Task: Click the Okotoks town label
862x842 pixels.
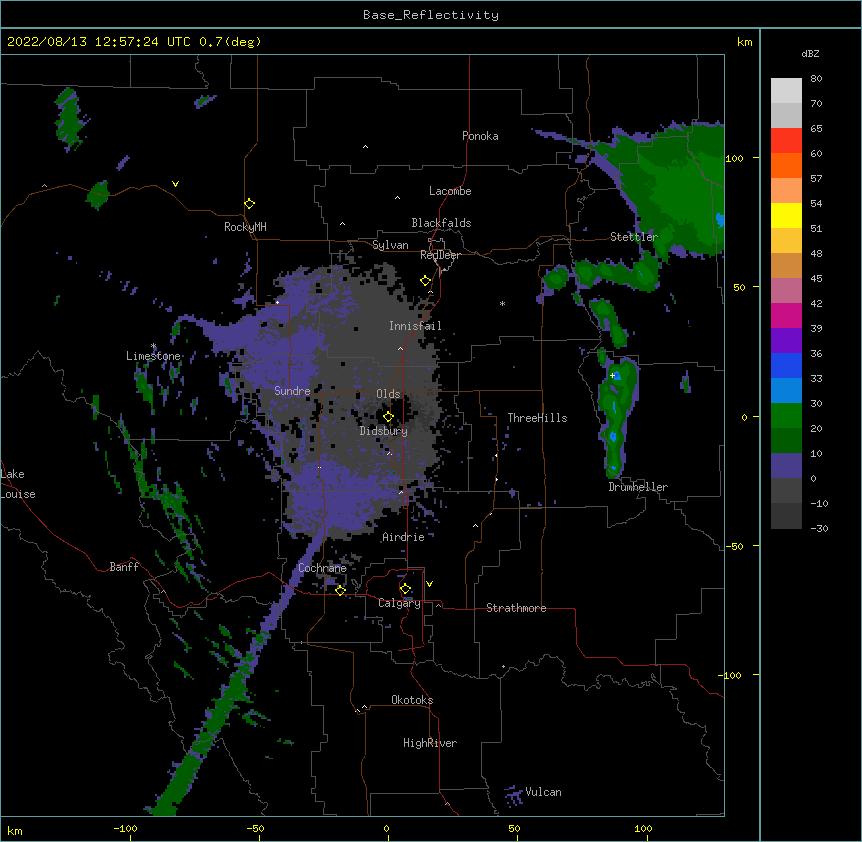Action: pos(412,700)
